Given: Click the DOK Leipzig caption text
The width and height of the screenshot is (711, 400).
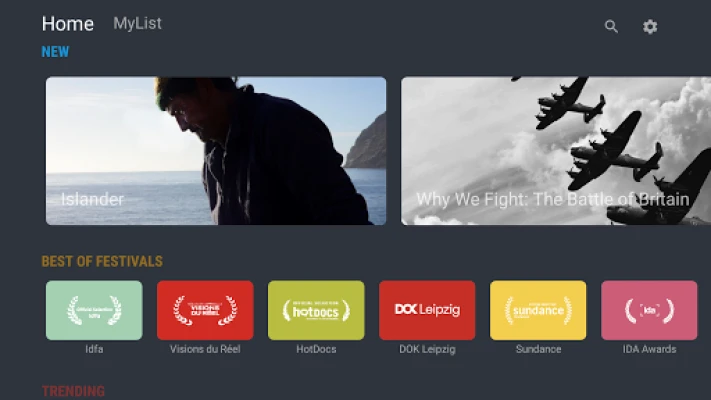Looking at the screenshot, I should click(x=427, y=349).
